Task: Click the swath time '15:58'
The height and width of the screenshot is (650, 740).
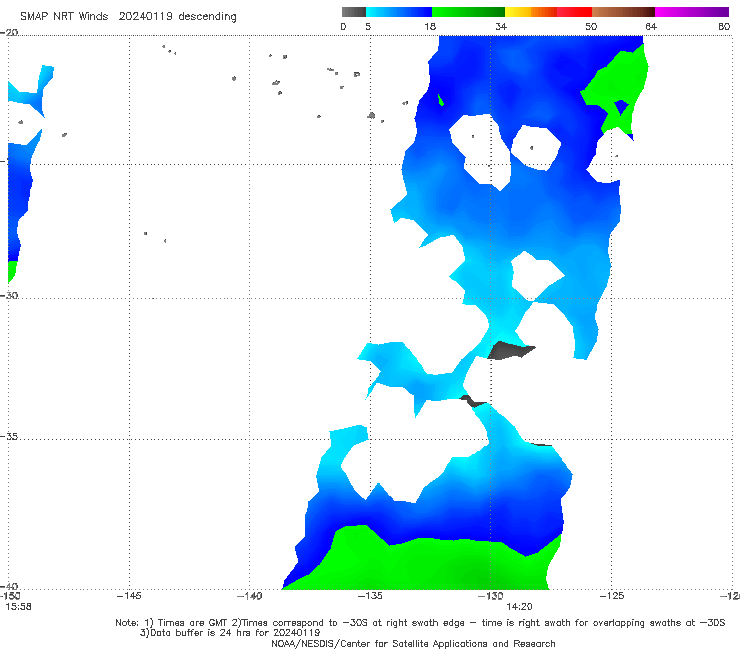Action: click(18, 607)
